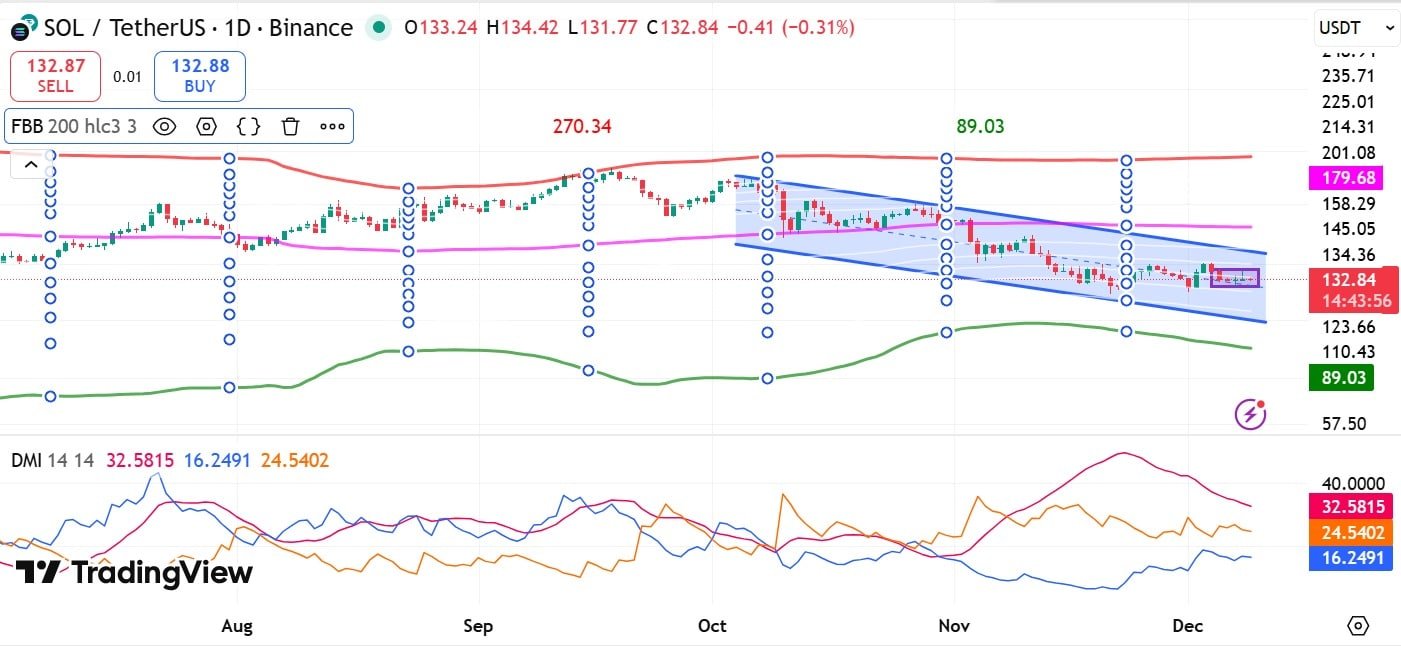Screen dimensions: 1401x652
Task: Click the pink 179.68 price label
Action: coord(1342,178)
